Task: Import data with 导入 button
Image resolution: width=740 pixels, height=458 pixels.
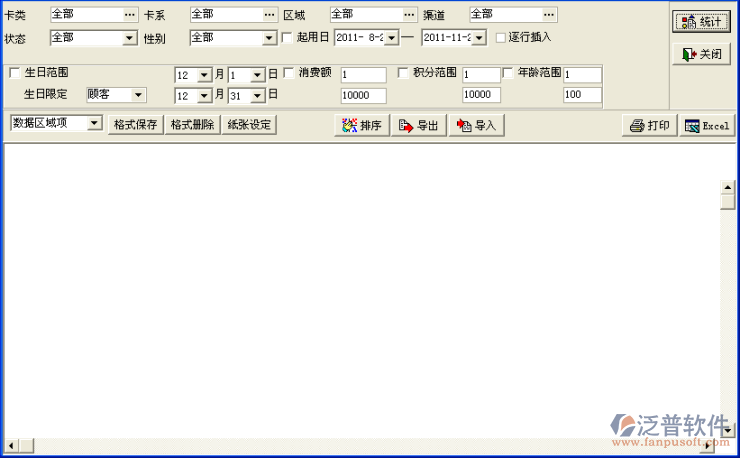Action: [x=477, y=125]
